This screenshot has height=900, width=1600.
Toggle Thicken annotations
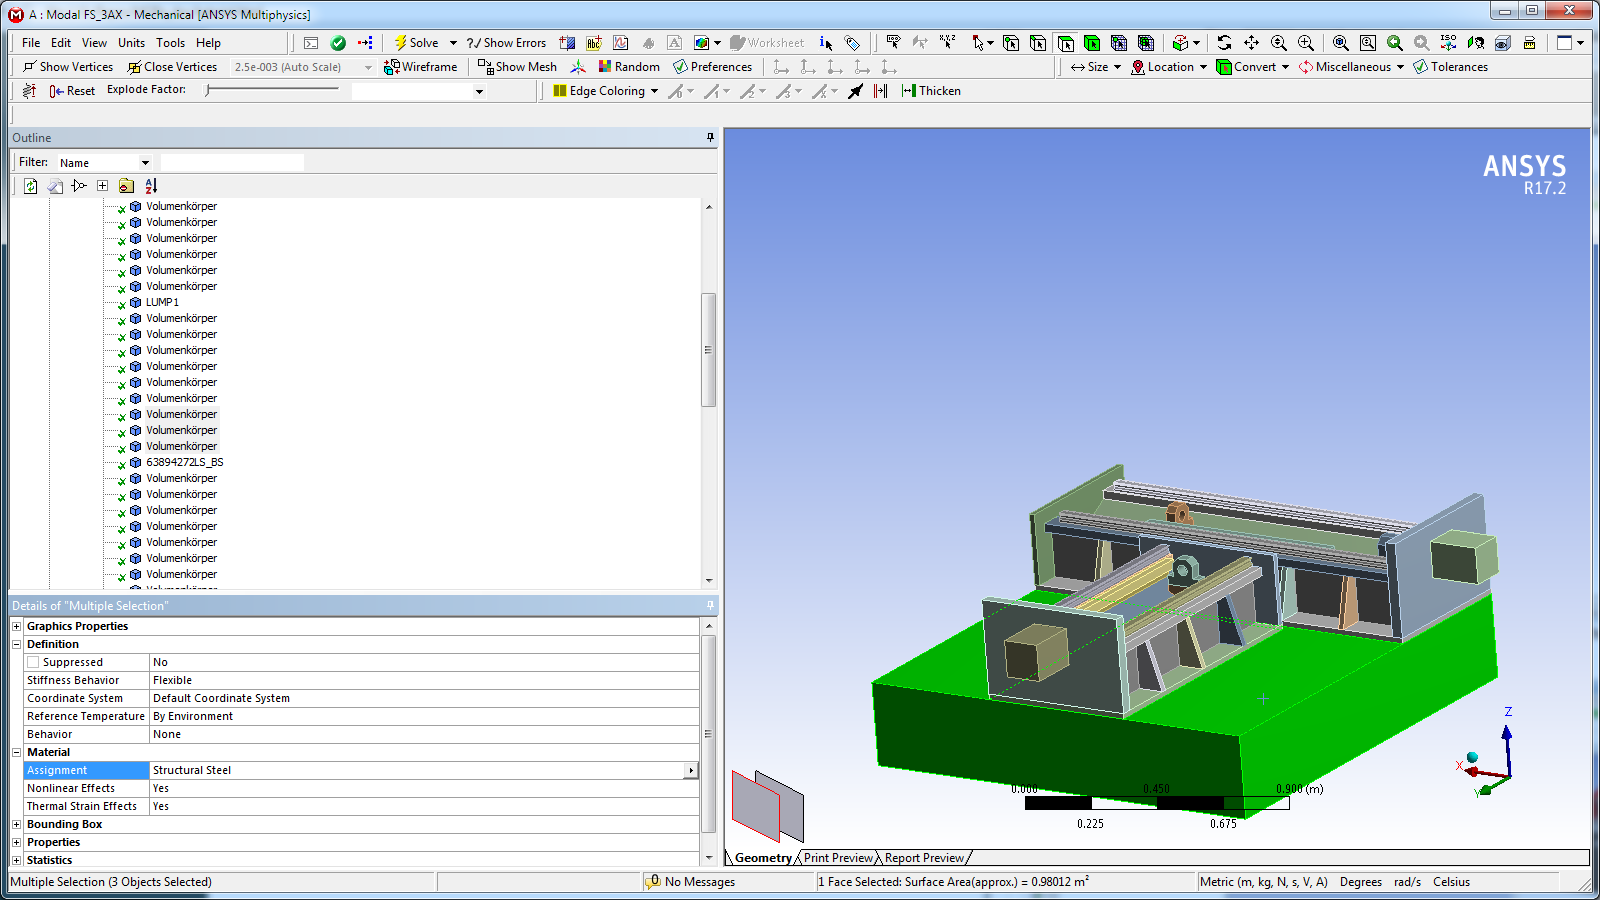pyautogui.click(x=931, y=91)
